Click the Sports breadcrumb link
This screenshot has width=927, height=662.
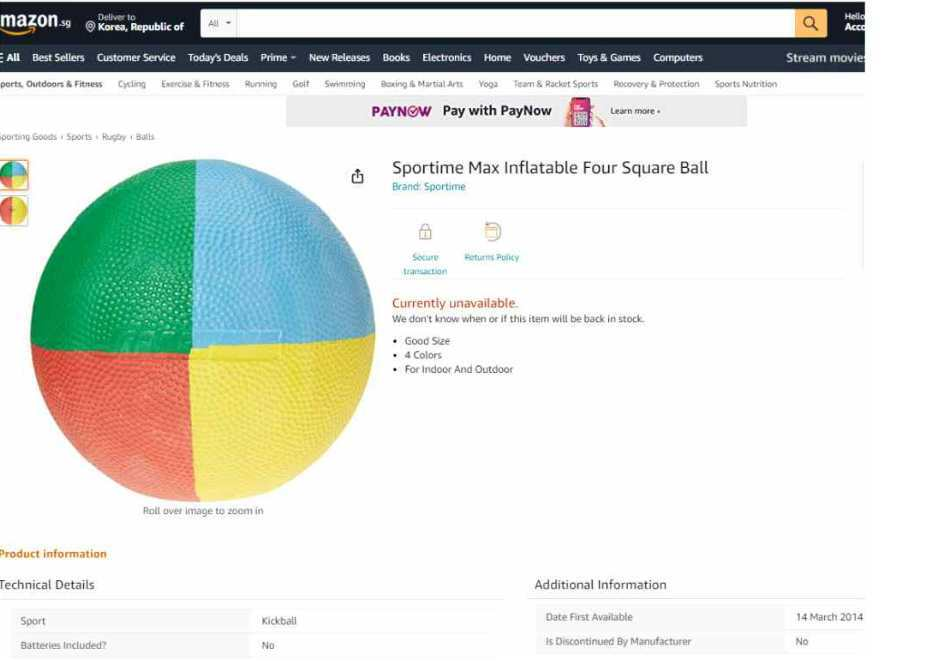click(x=79, y=137)
